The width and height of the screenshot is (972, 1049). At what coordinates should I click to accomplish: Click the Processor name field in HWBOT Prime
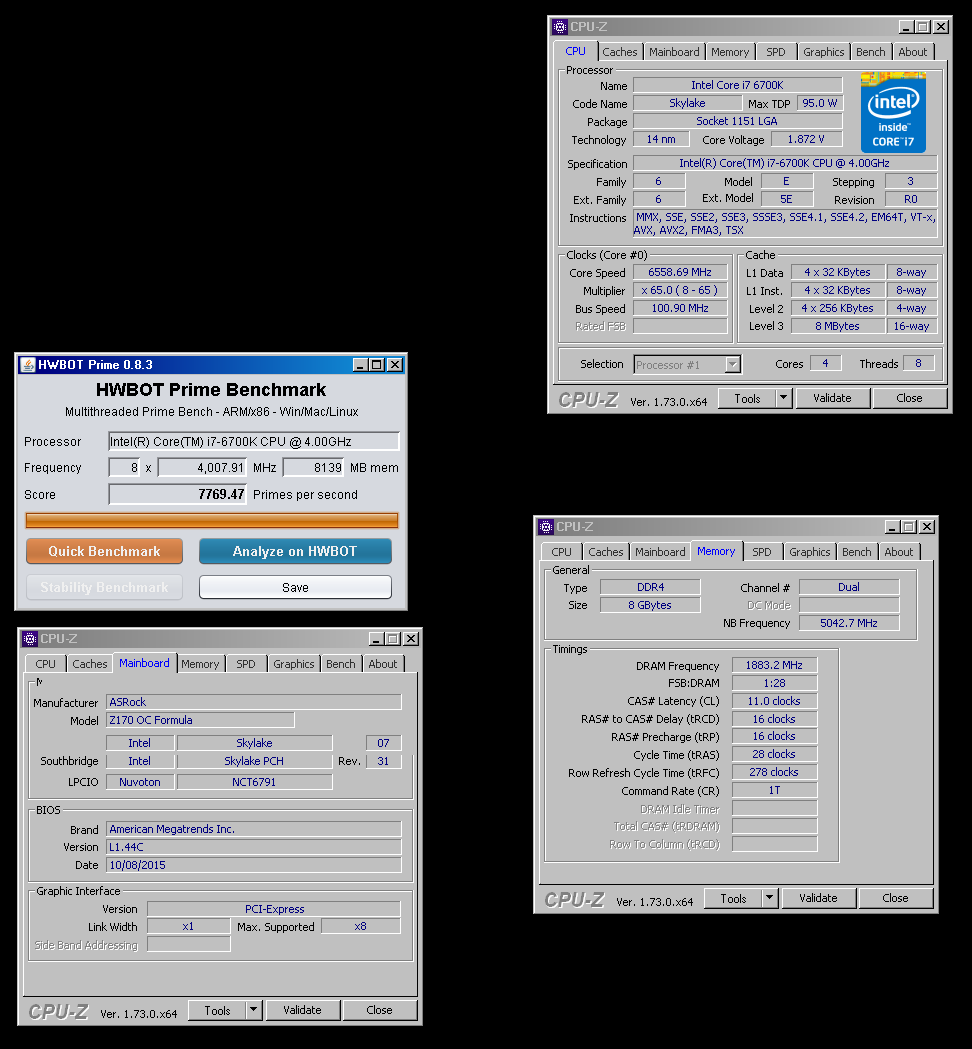[254, 442]
